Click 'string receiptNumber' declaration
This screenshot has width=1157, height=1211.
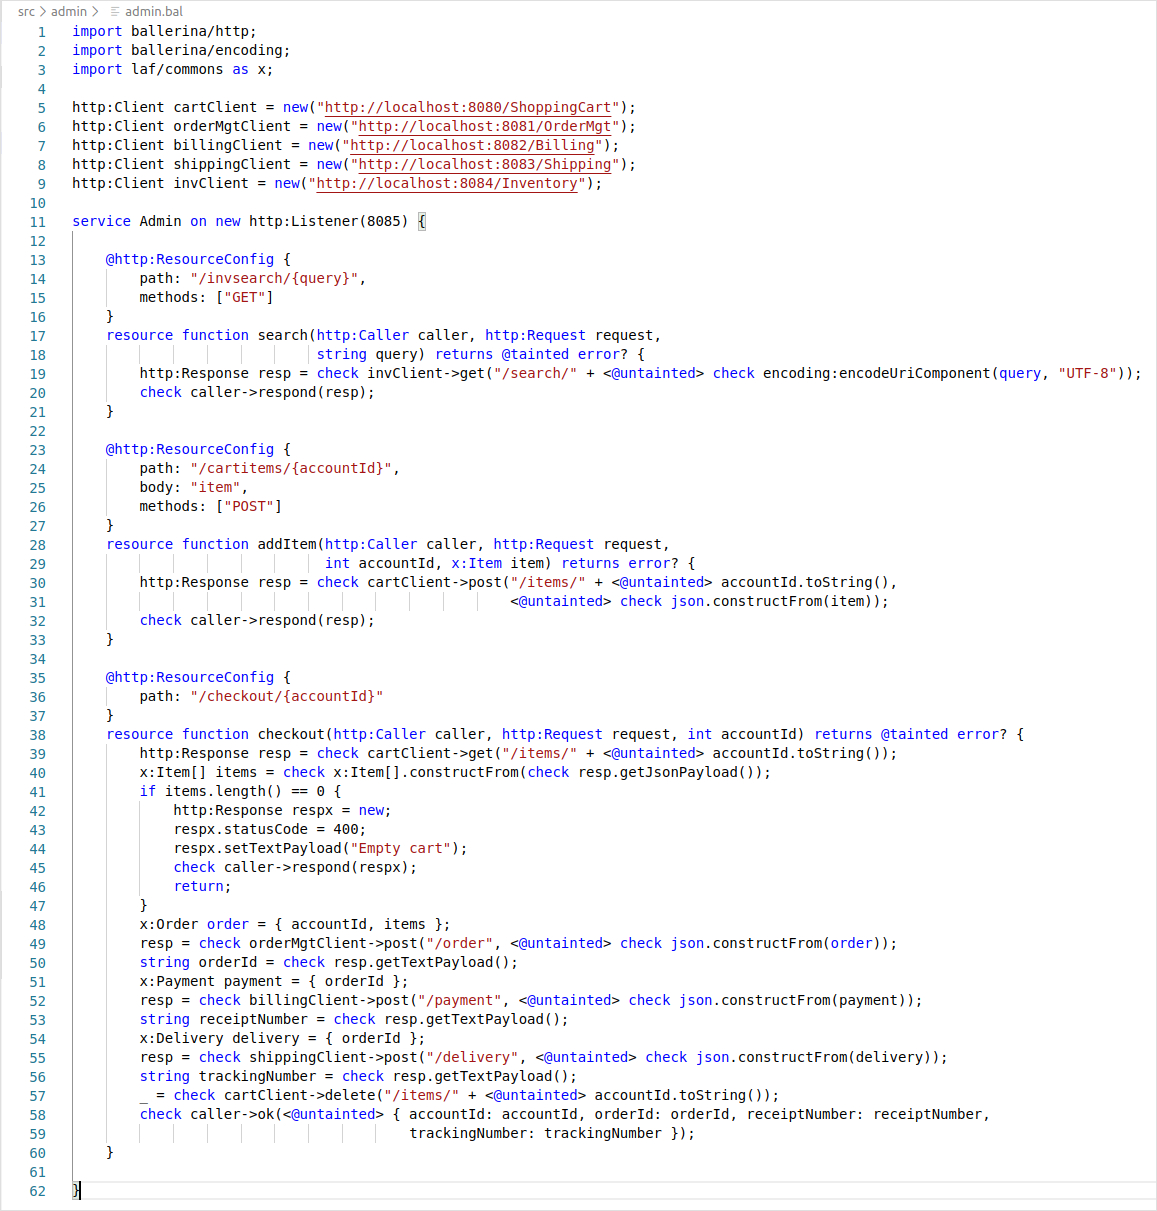(224, 1019)
